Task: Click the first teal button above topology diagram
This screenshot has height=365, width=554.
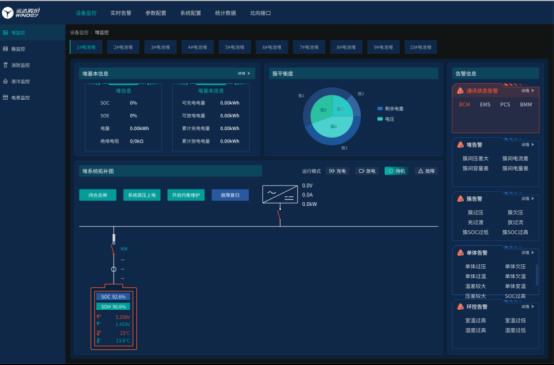Action: [x=98, y=195]
